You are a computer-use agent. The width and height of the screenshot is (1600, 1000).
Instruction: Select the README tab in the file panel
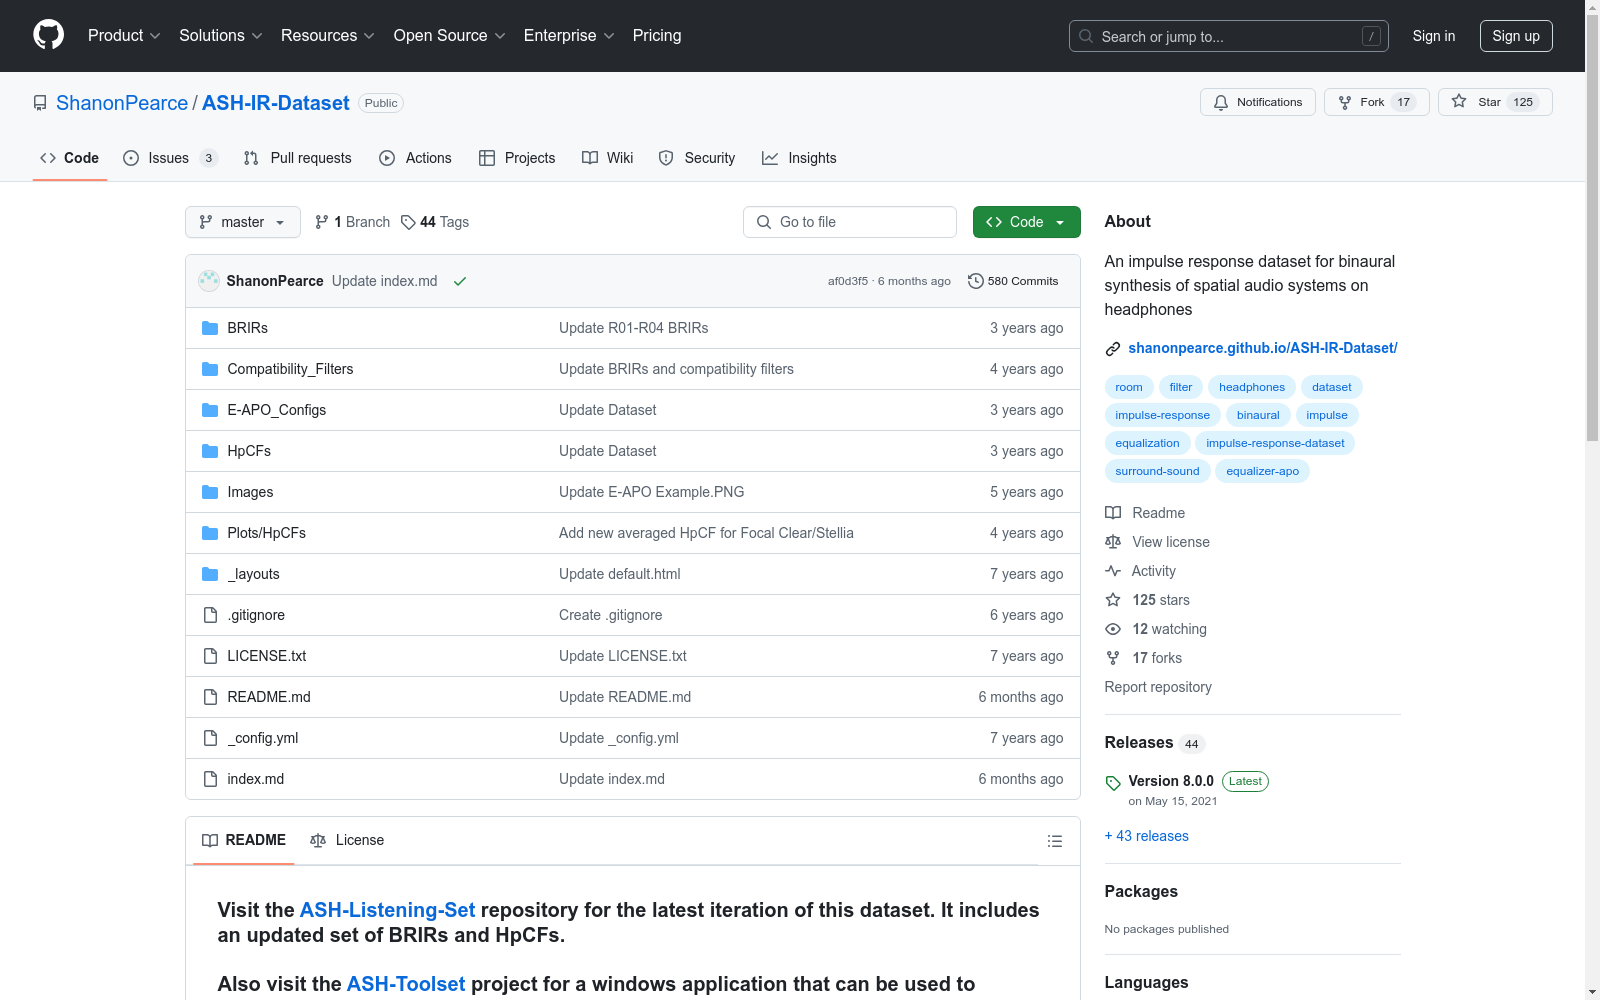click(x=244, y=840)
